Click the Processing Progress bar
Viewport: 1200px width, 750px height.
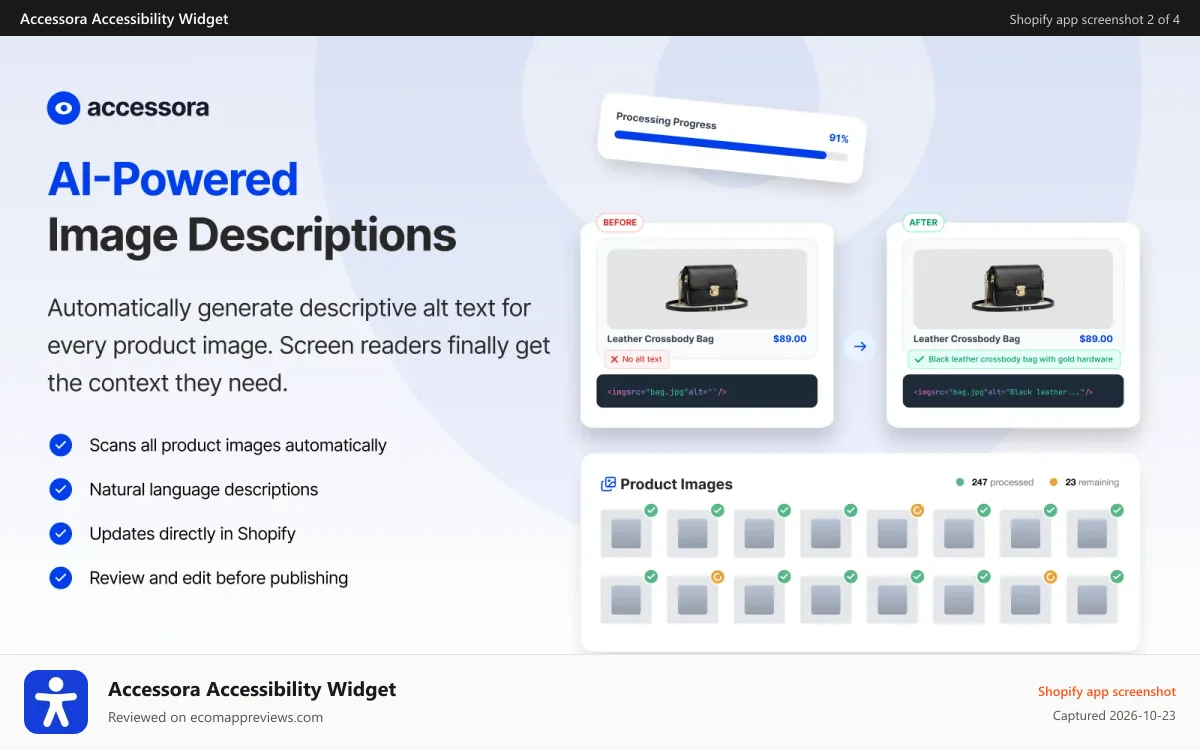click(x=731, y=146)
